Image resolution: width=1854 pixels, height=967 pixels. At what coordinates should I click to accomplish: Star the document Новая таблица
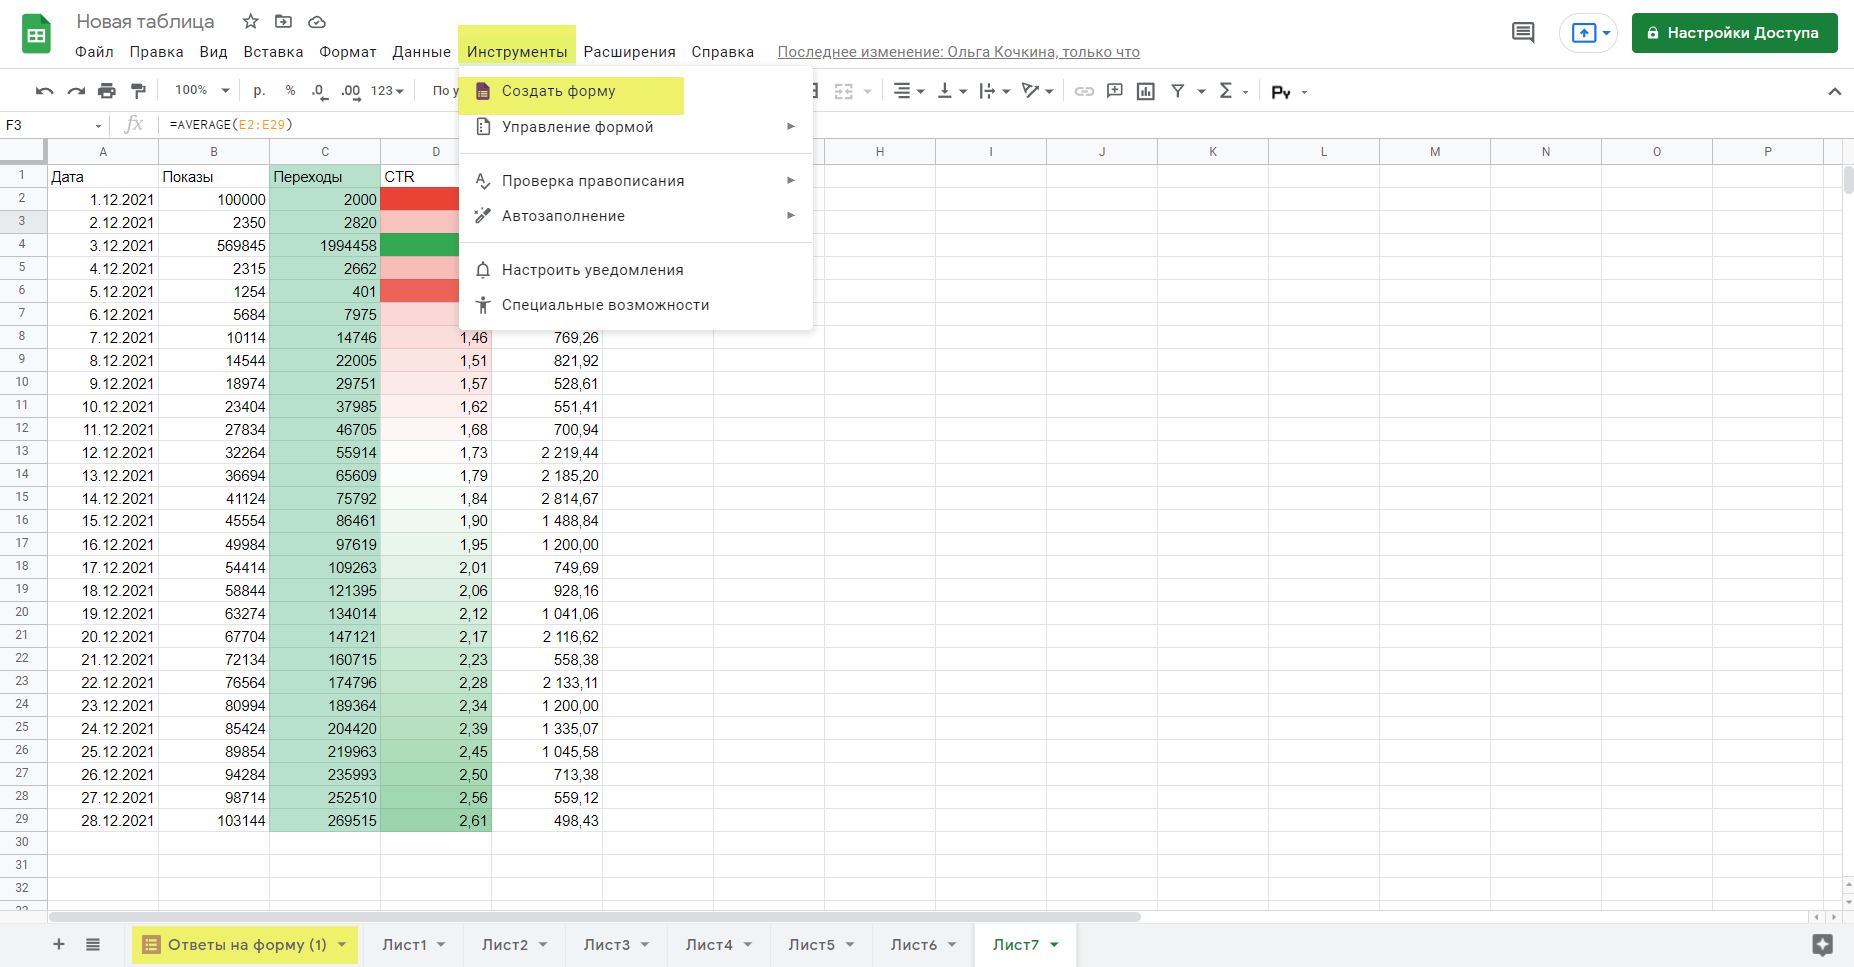coord(251,22)
